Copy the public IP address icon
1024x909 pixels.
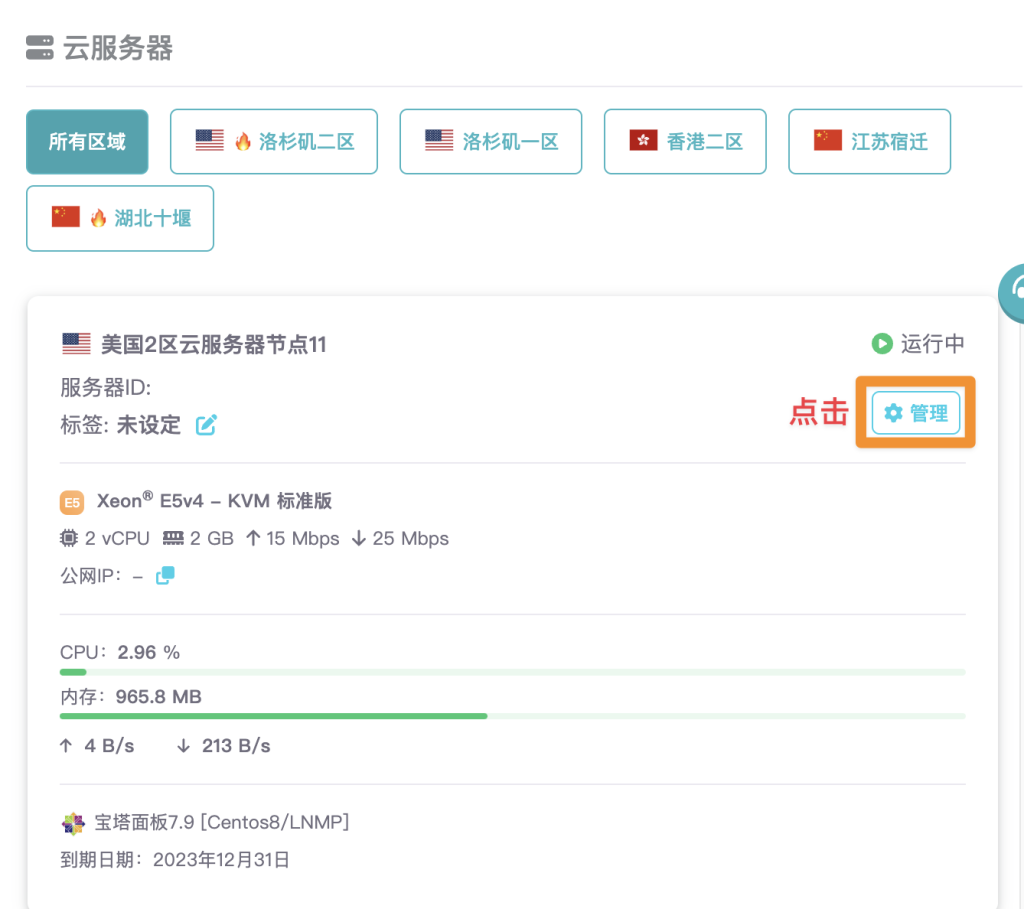click(x=165, y=575)
